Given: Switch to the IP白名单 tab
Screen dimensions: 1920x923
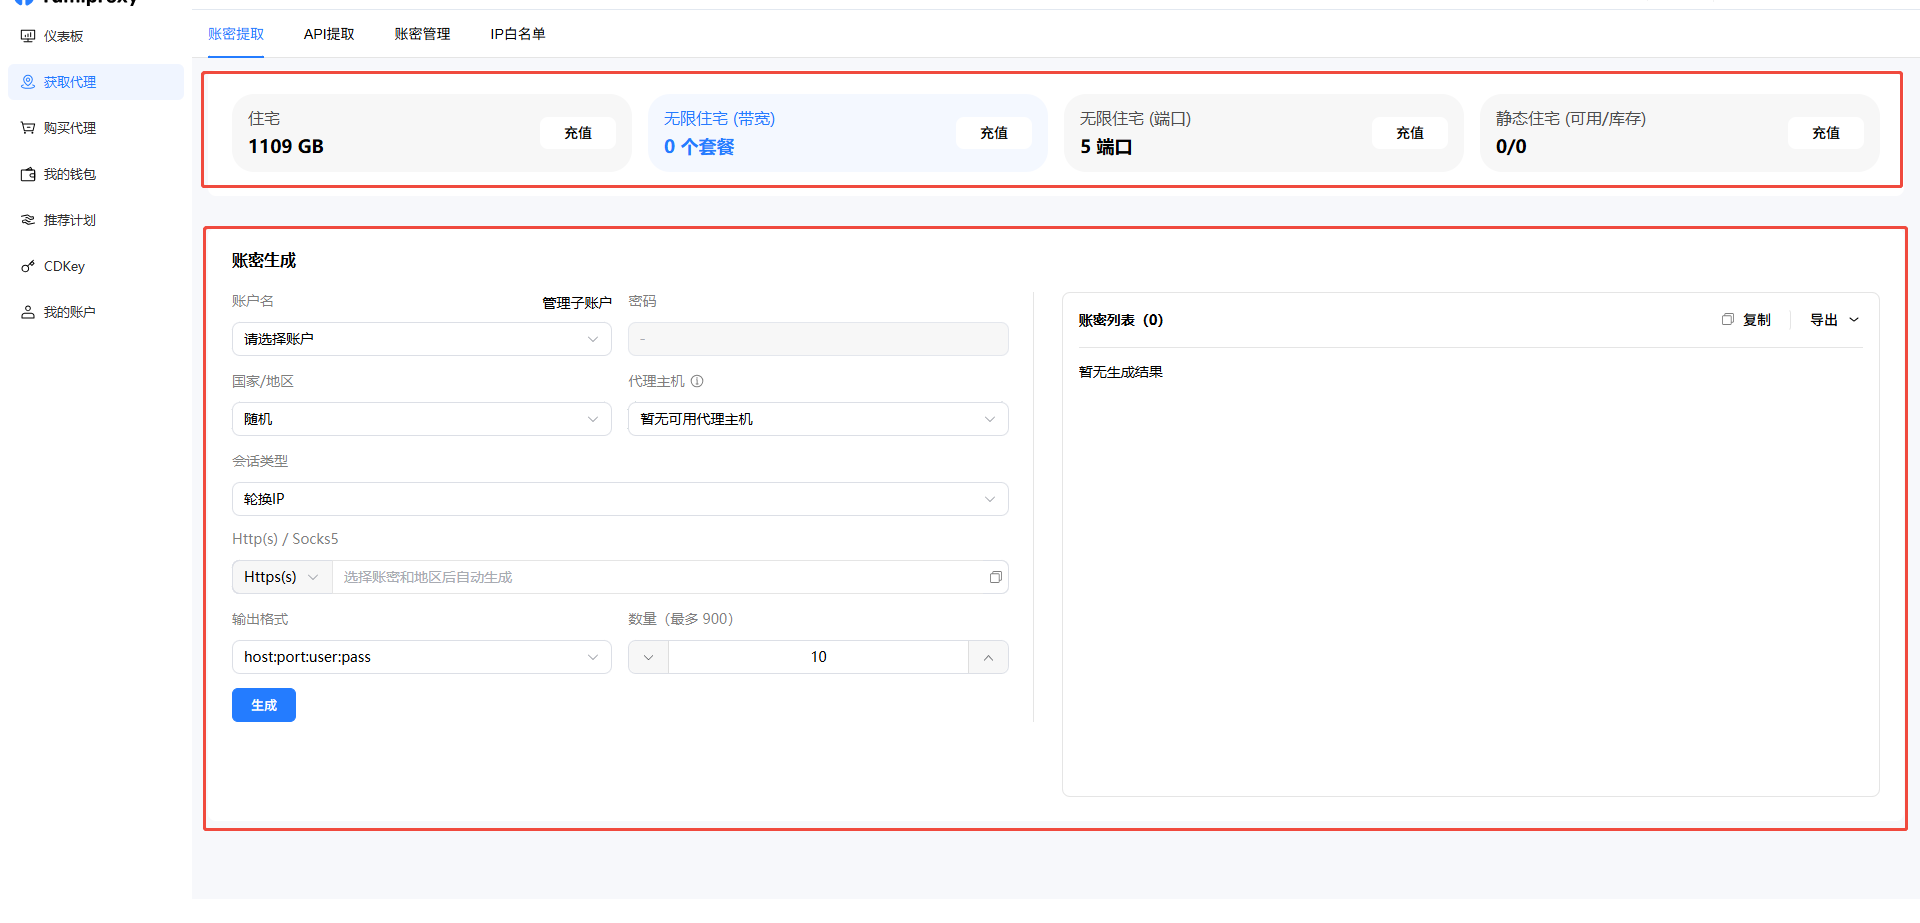Looking at the screenshot, I should point(517,34).
